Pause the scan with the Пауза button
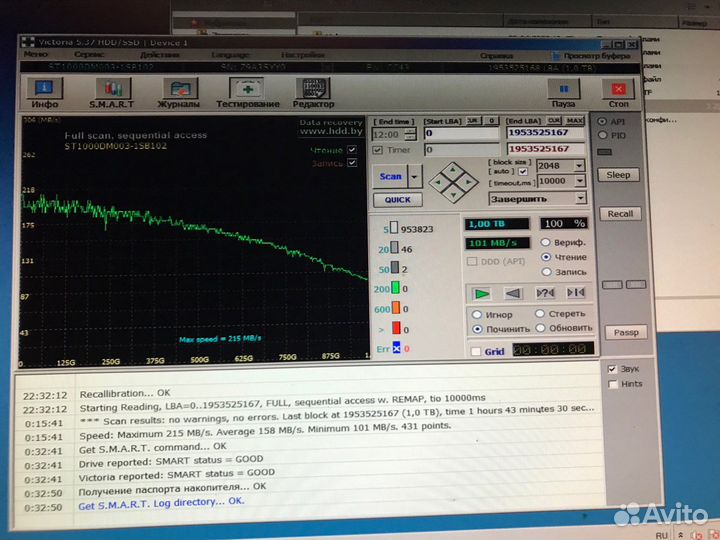The height and width of the screenshot is (540, 720). point(563,93)
